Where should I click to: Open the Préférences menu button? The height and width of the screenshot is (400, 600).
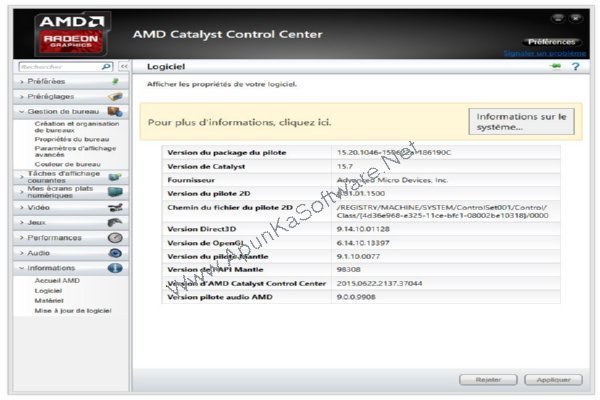click(x=551, y=42)
